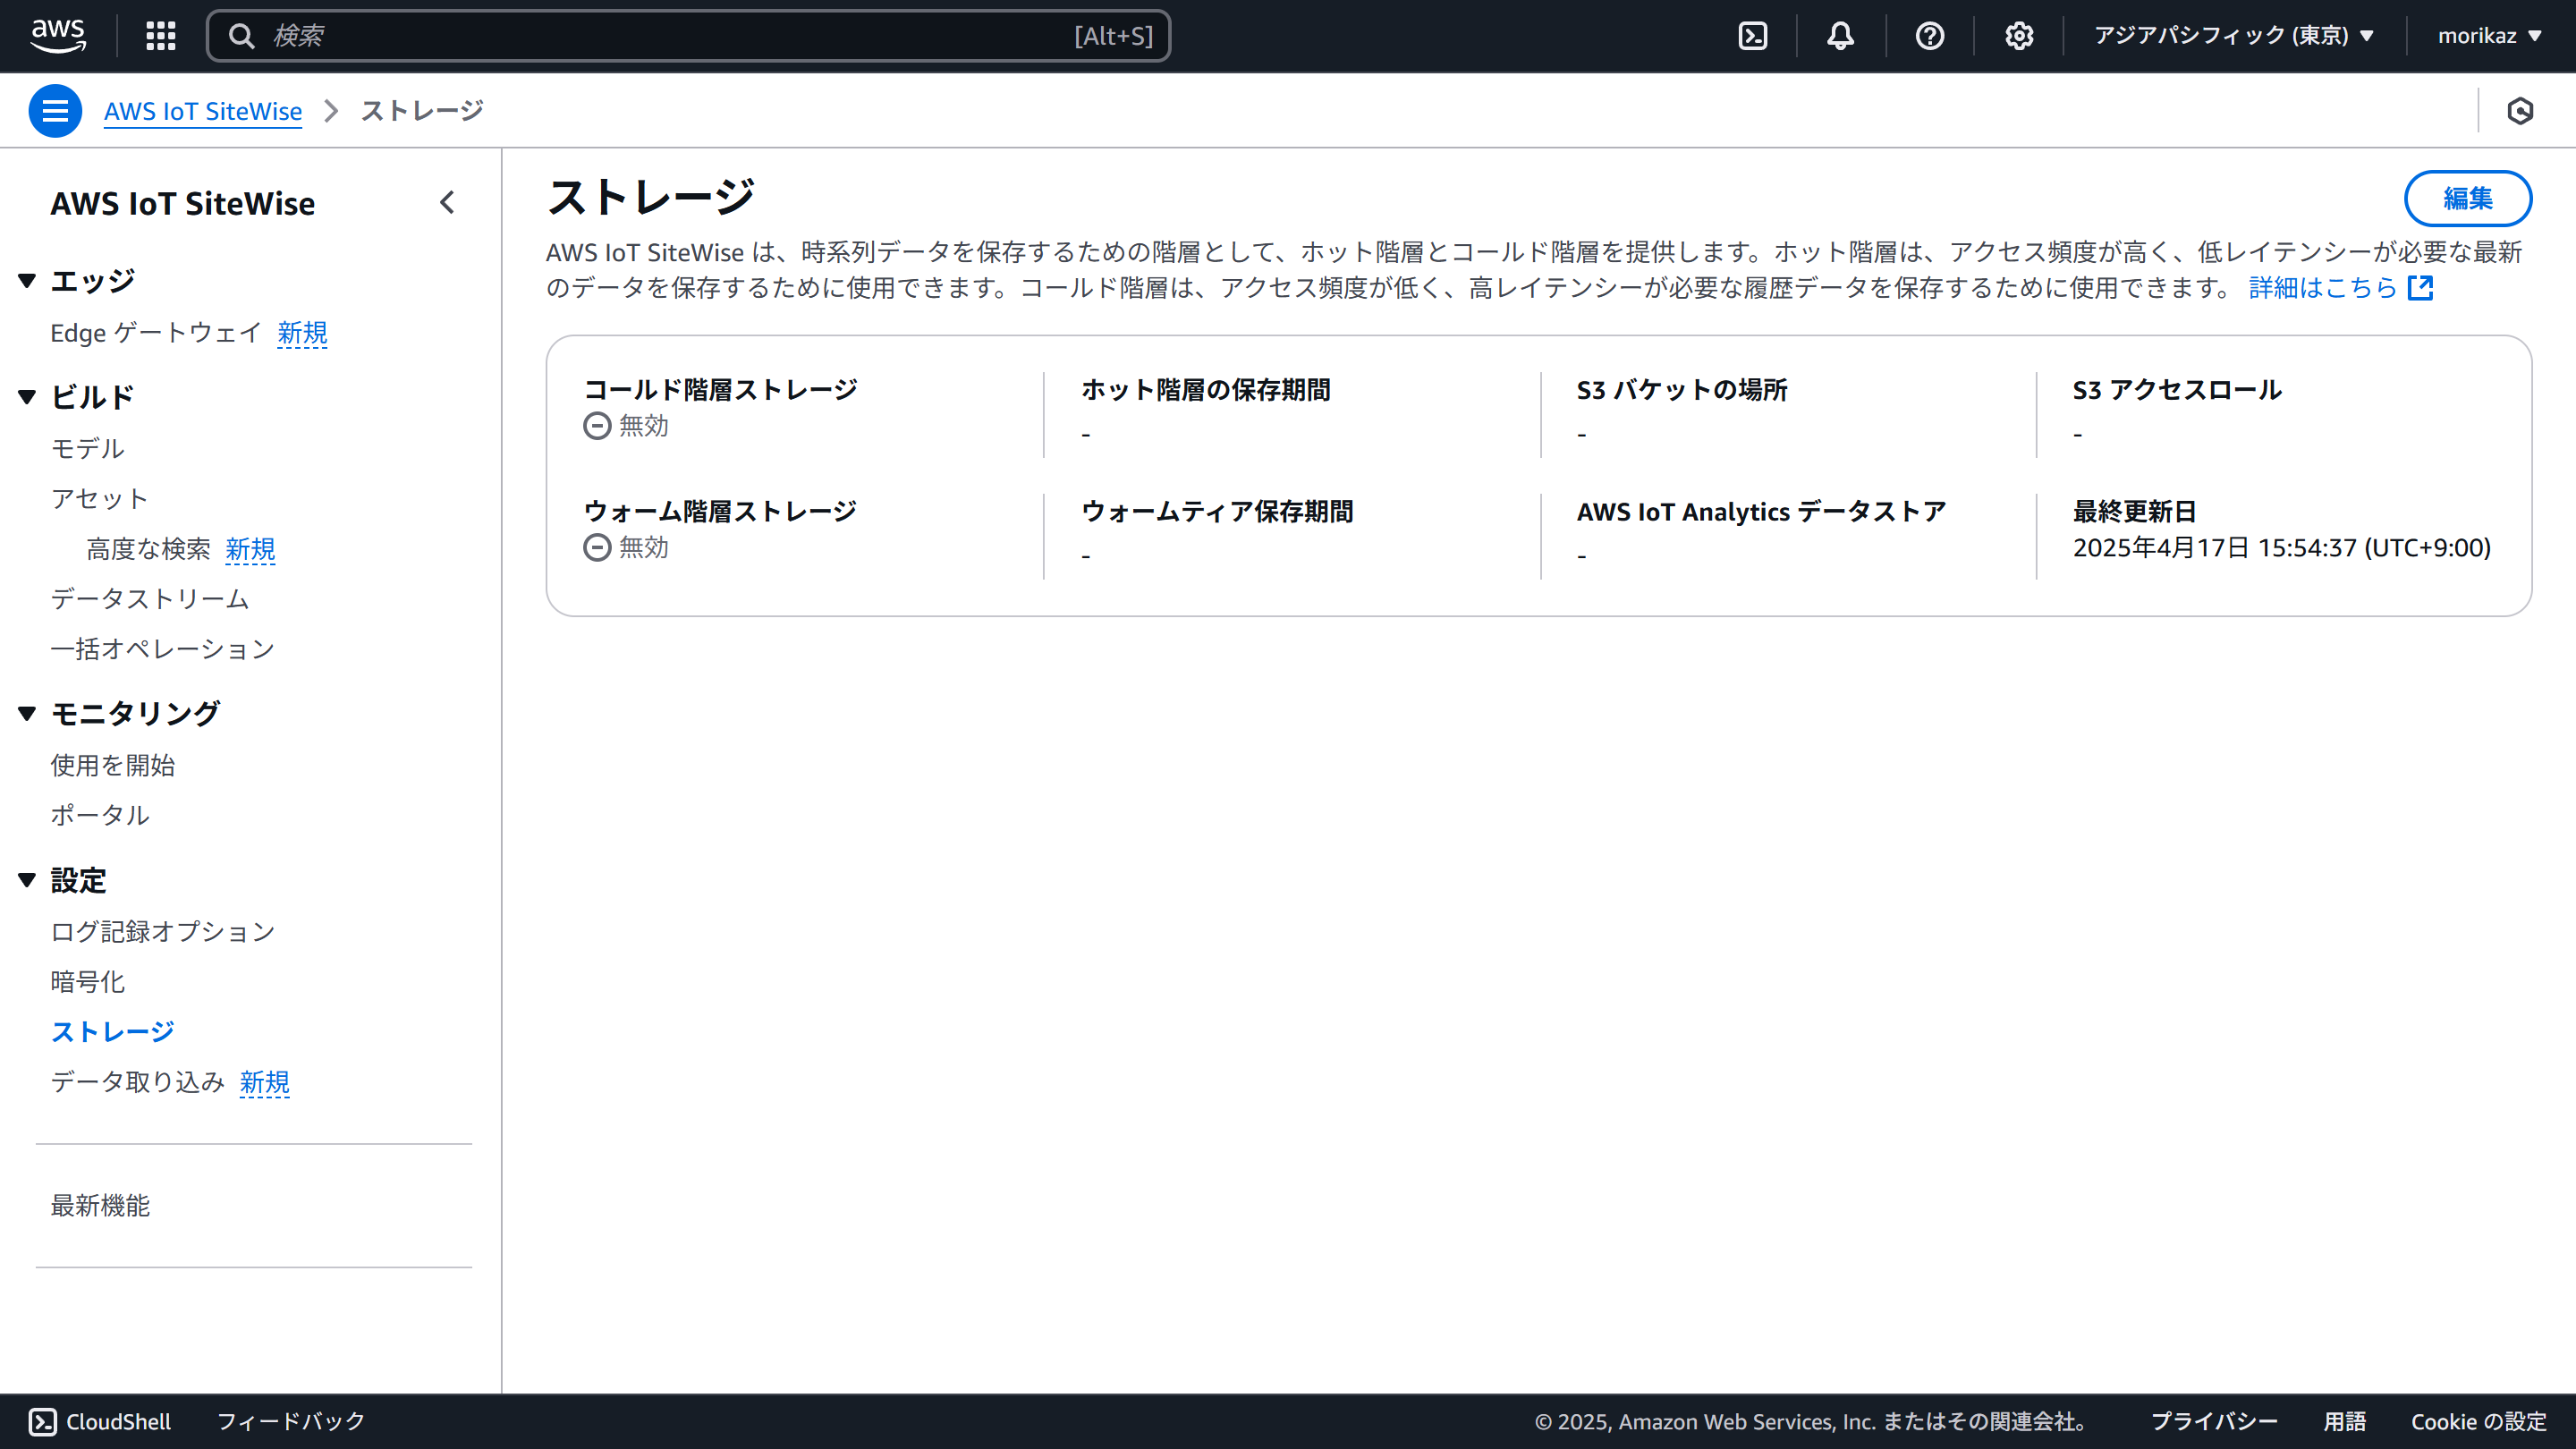Open the help question mark icon

(1929, 36)
